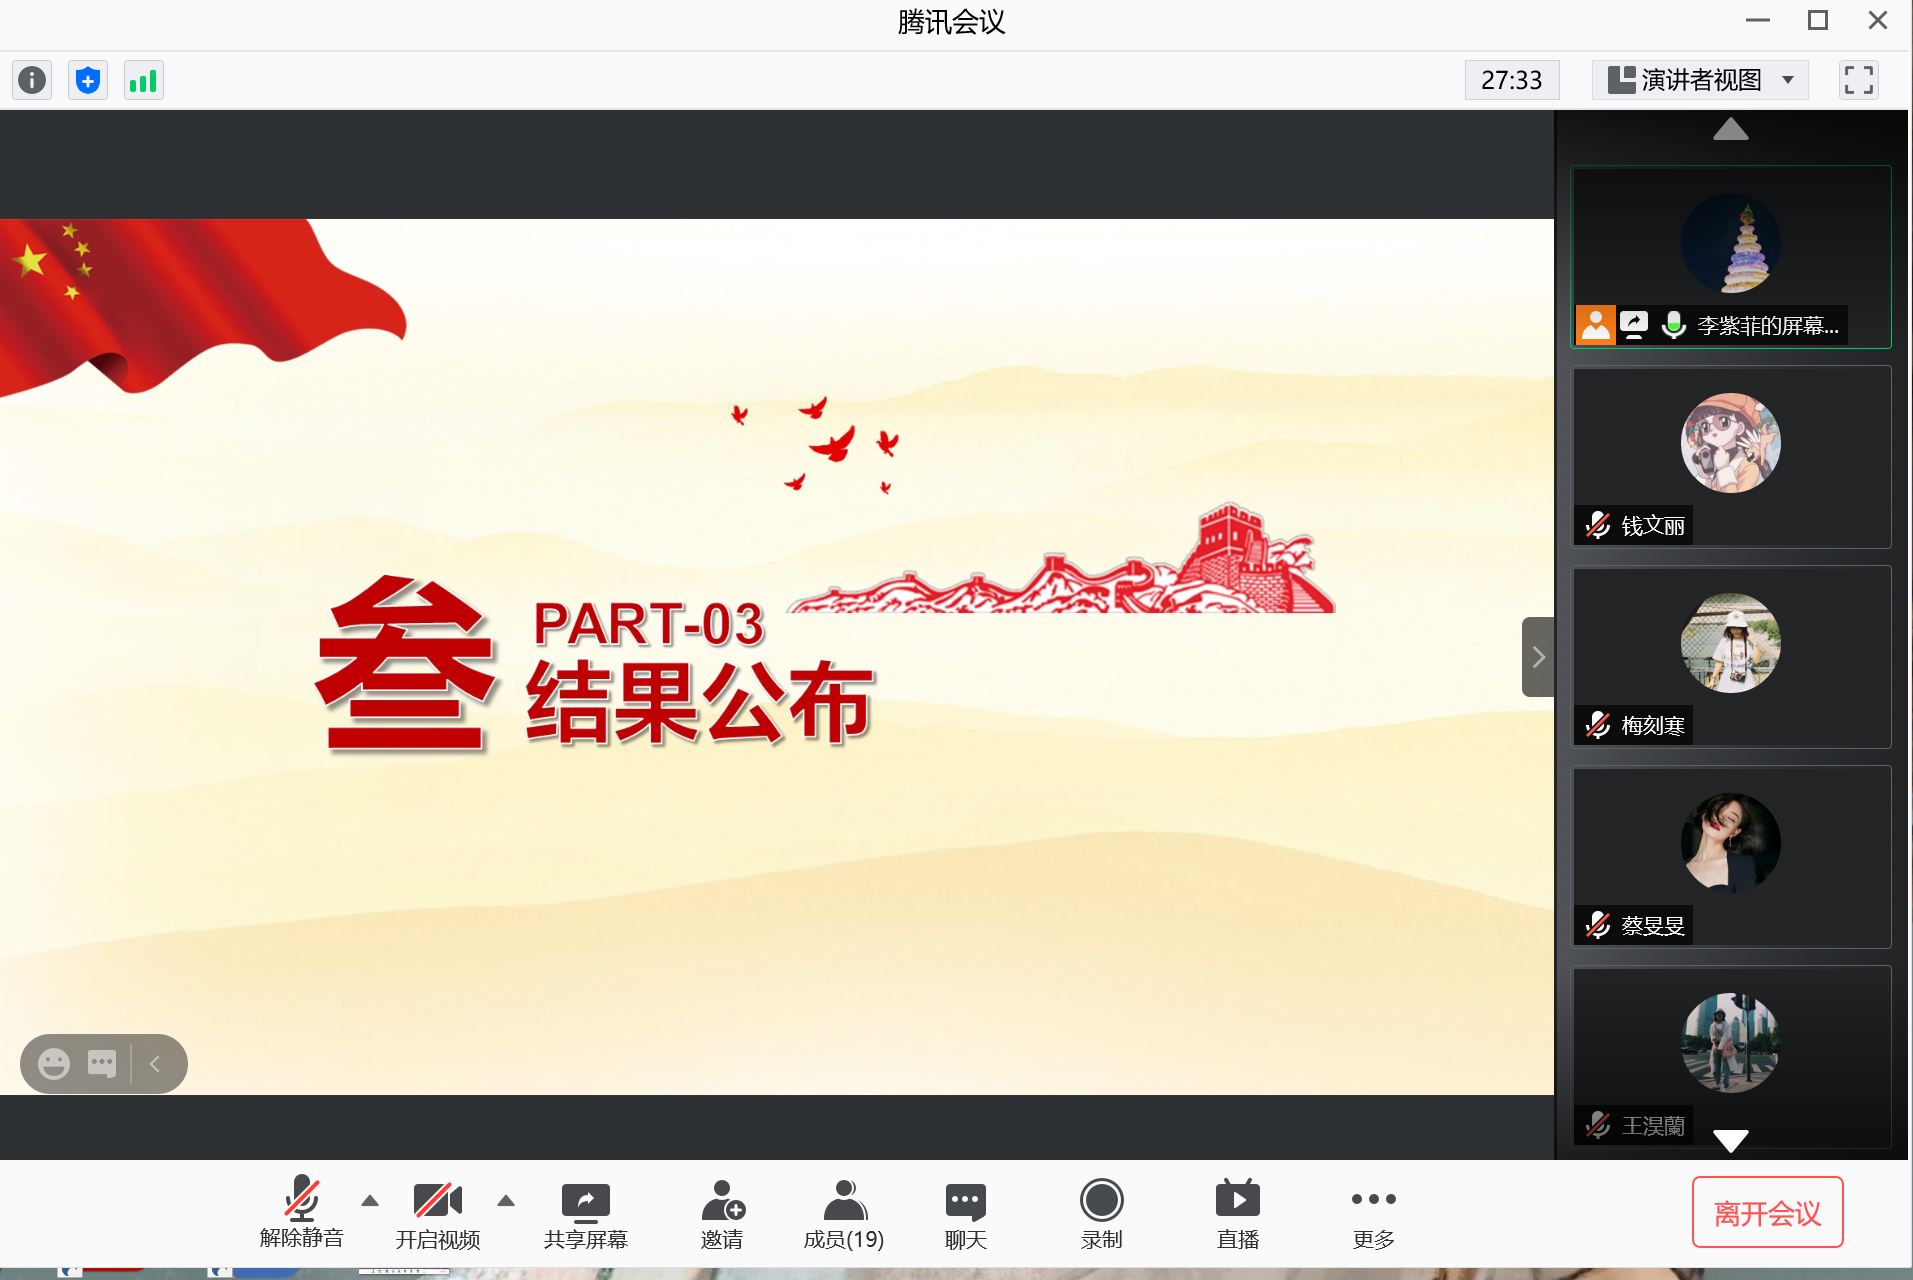Turn on camera via 开启视频

439,1213
